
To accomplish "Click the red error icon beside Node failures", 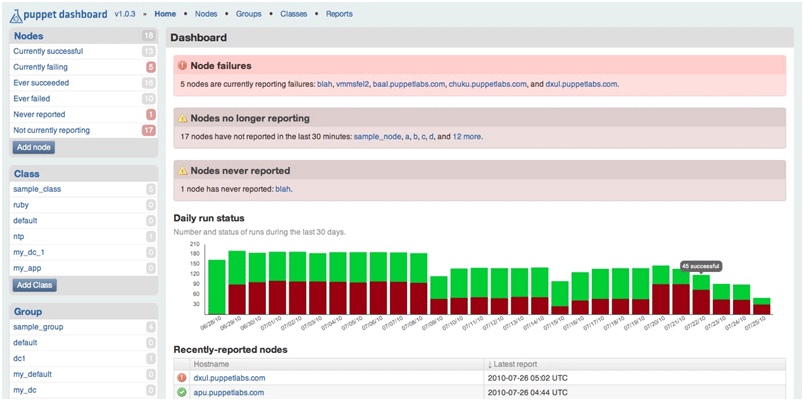I will tap(183, 66).
